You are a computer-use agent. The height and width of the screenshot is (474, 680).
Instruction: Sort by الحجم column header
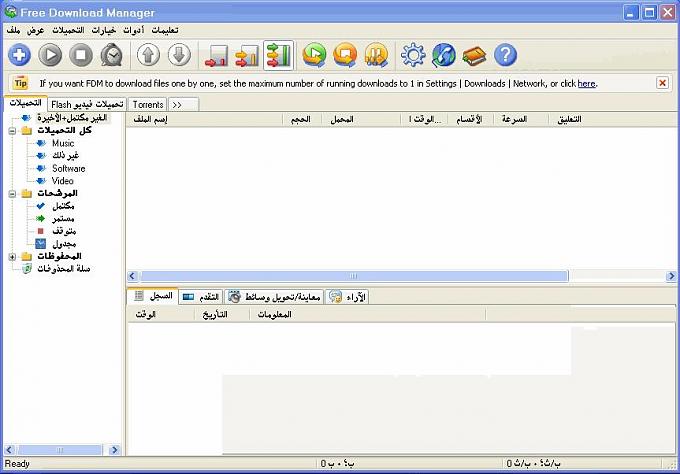click(x=302, y=119)
